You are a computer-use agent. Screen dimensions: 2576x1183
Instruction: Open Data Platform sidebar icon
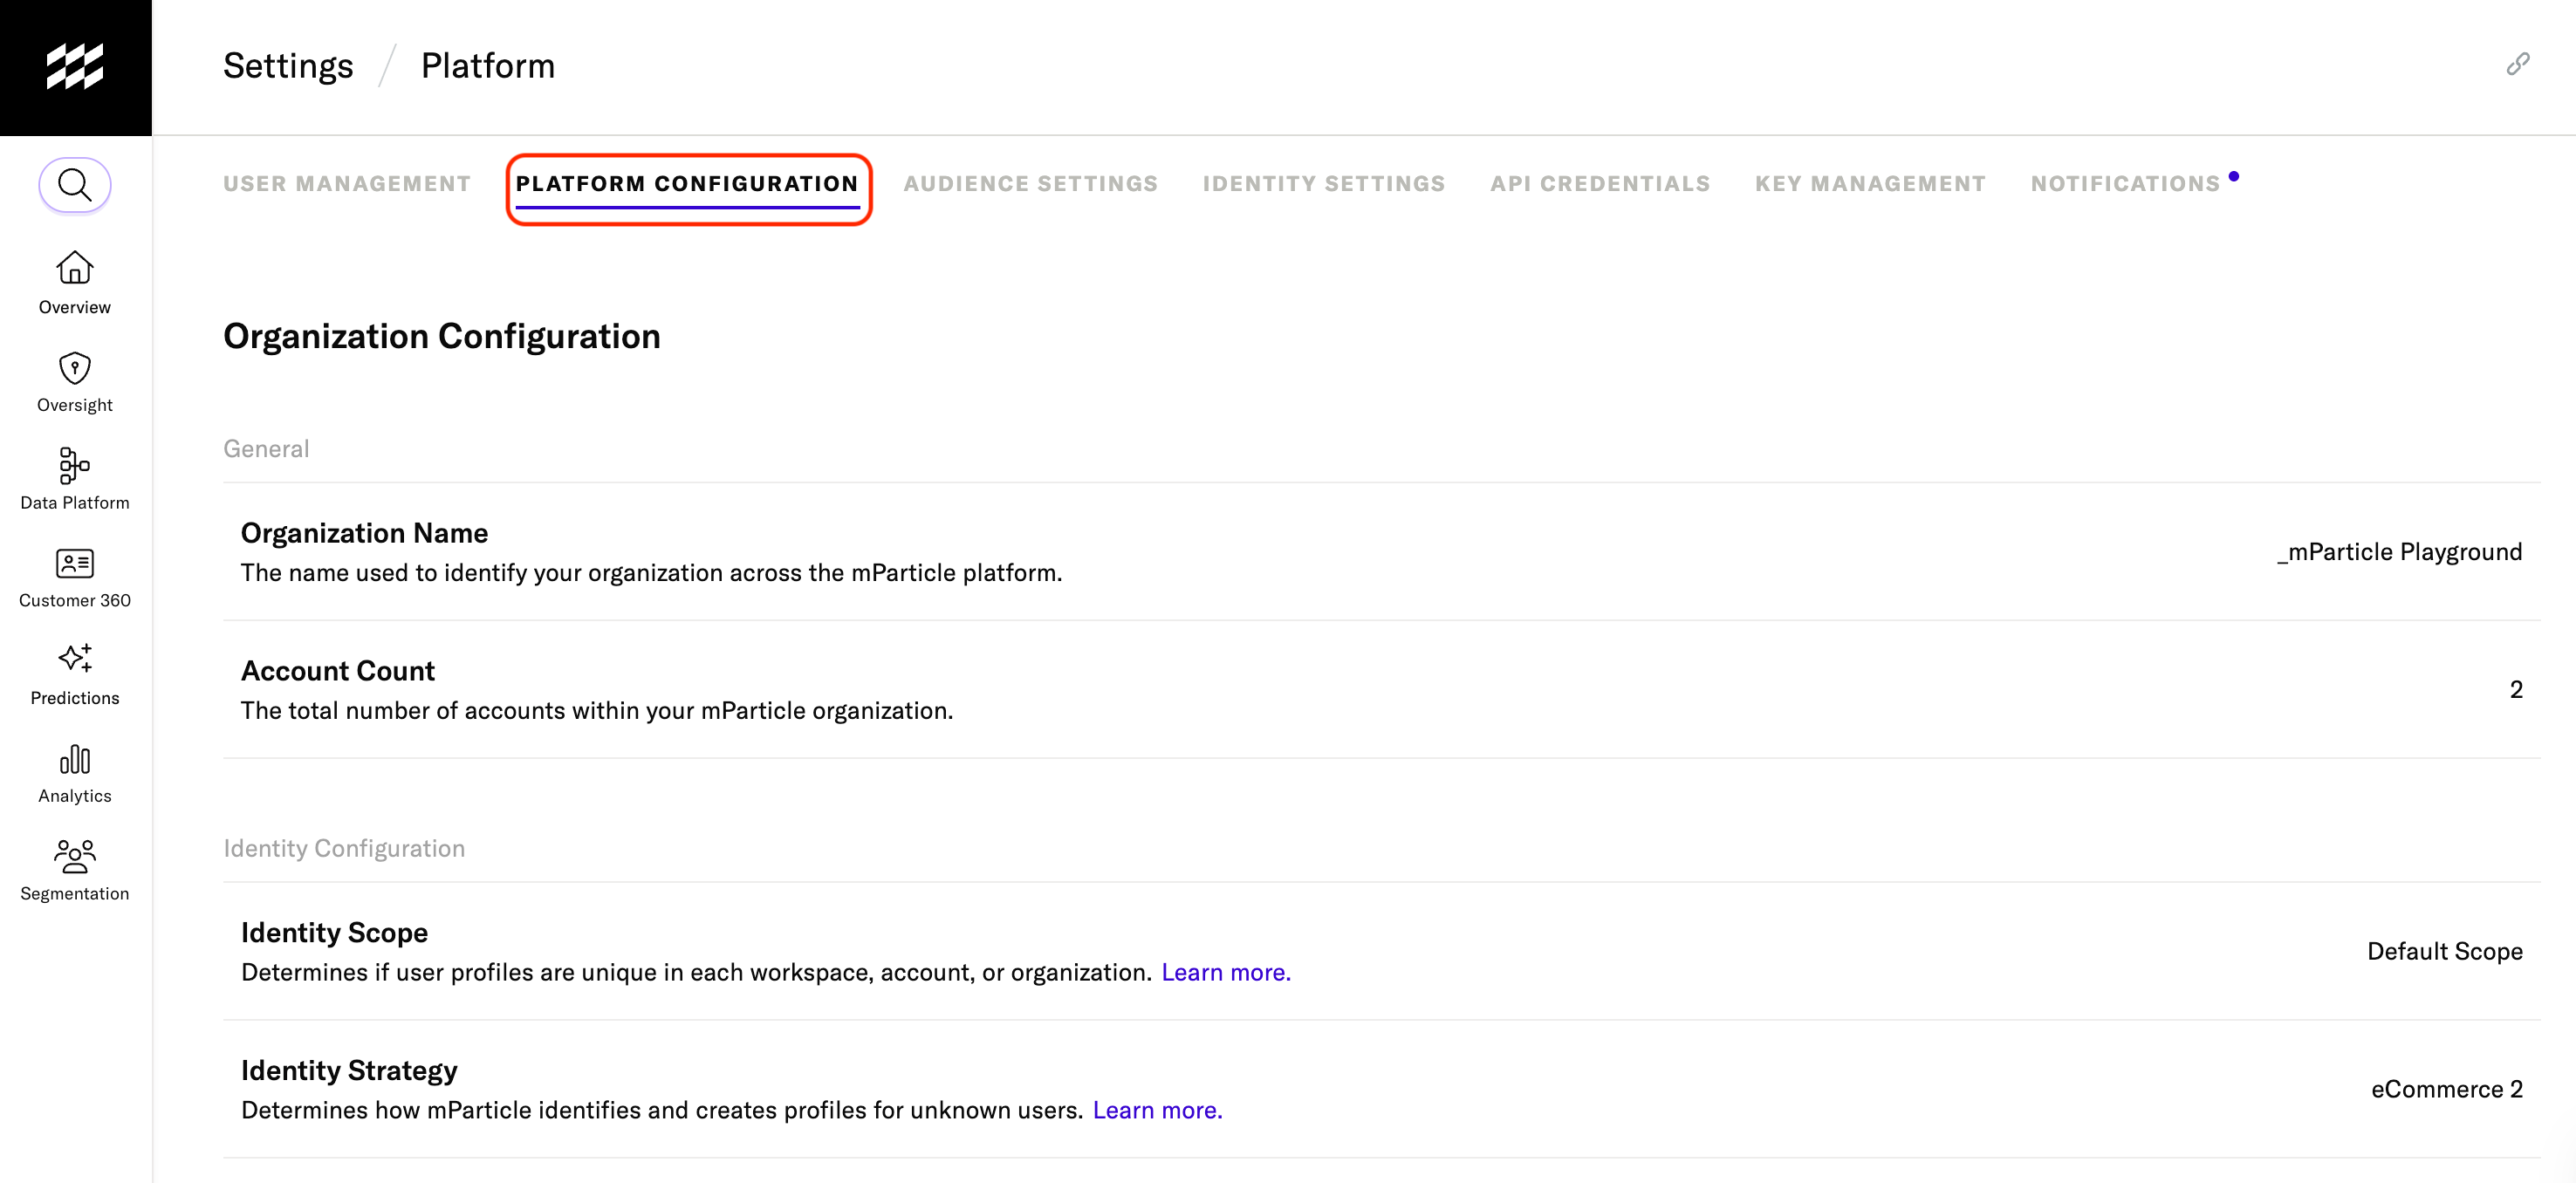pyautogui.click(x=75, y=465)
